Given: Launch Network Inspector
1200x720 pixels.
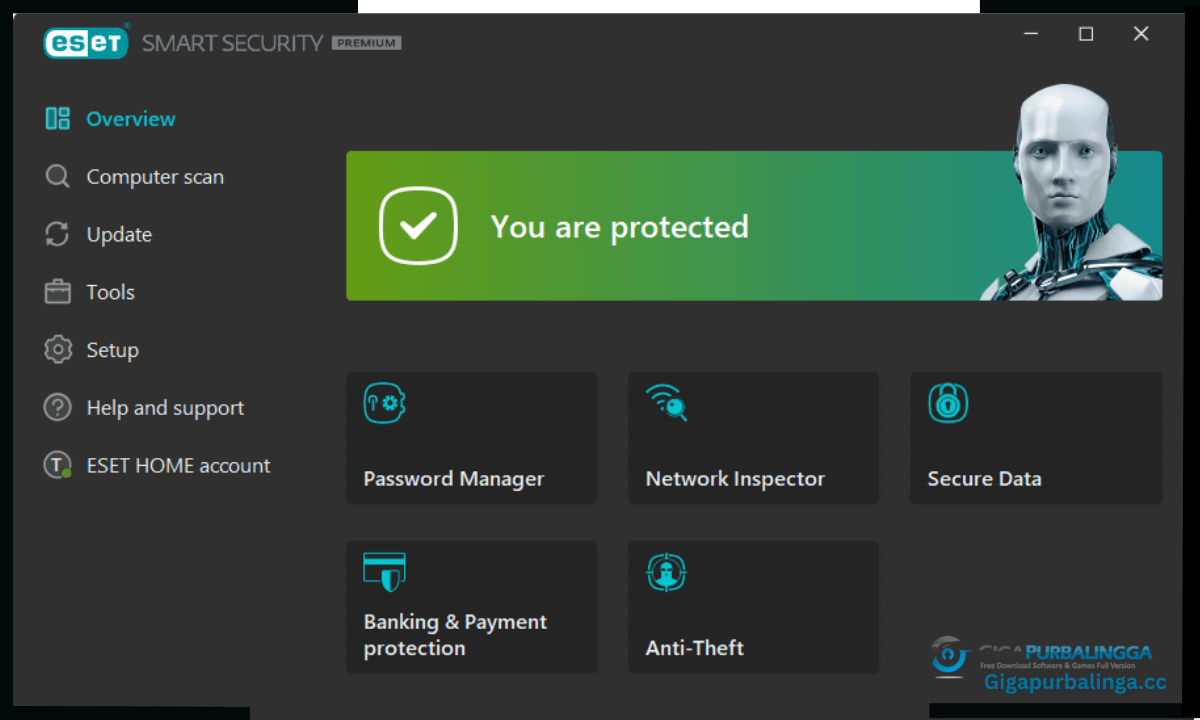Looking at the screenshot, I should 753,438.
